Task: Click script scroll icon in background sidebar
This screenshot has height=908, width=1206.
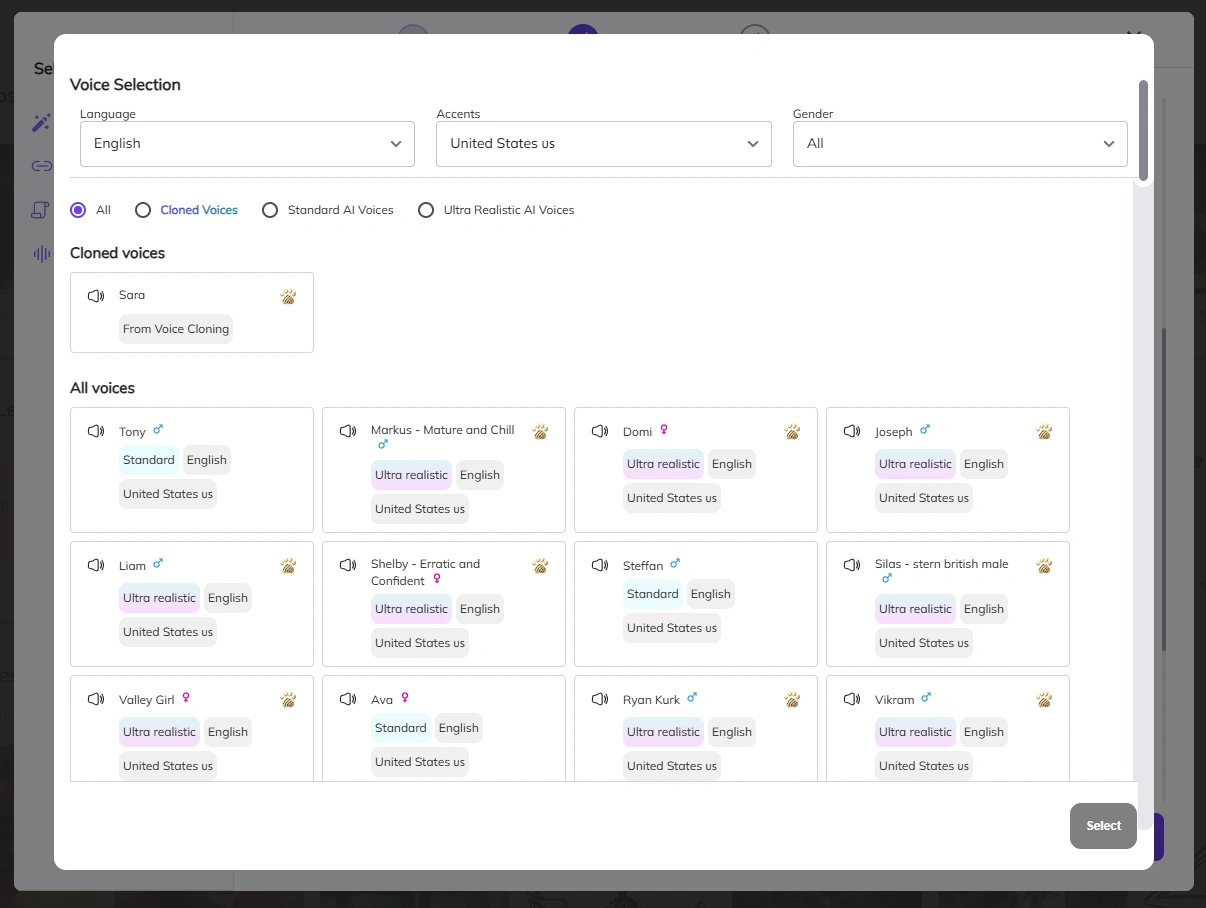Action: pyautogui.click(x=41, y=210)
